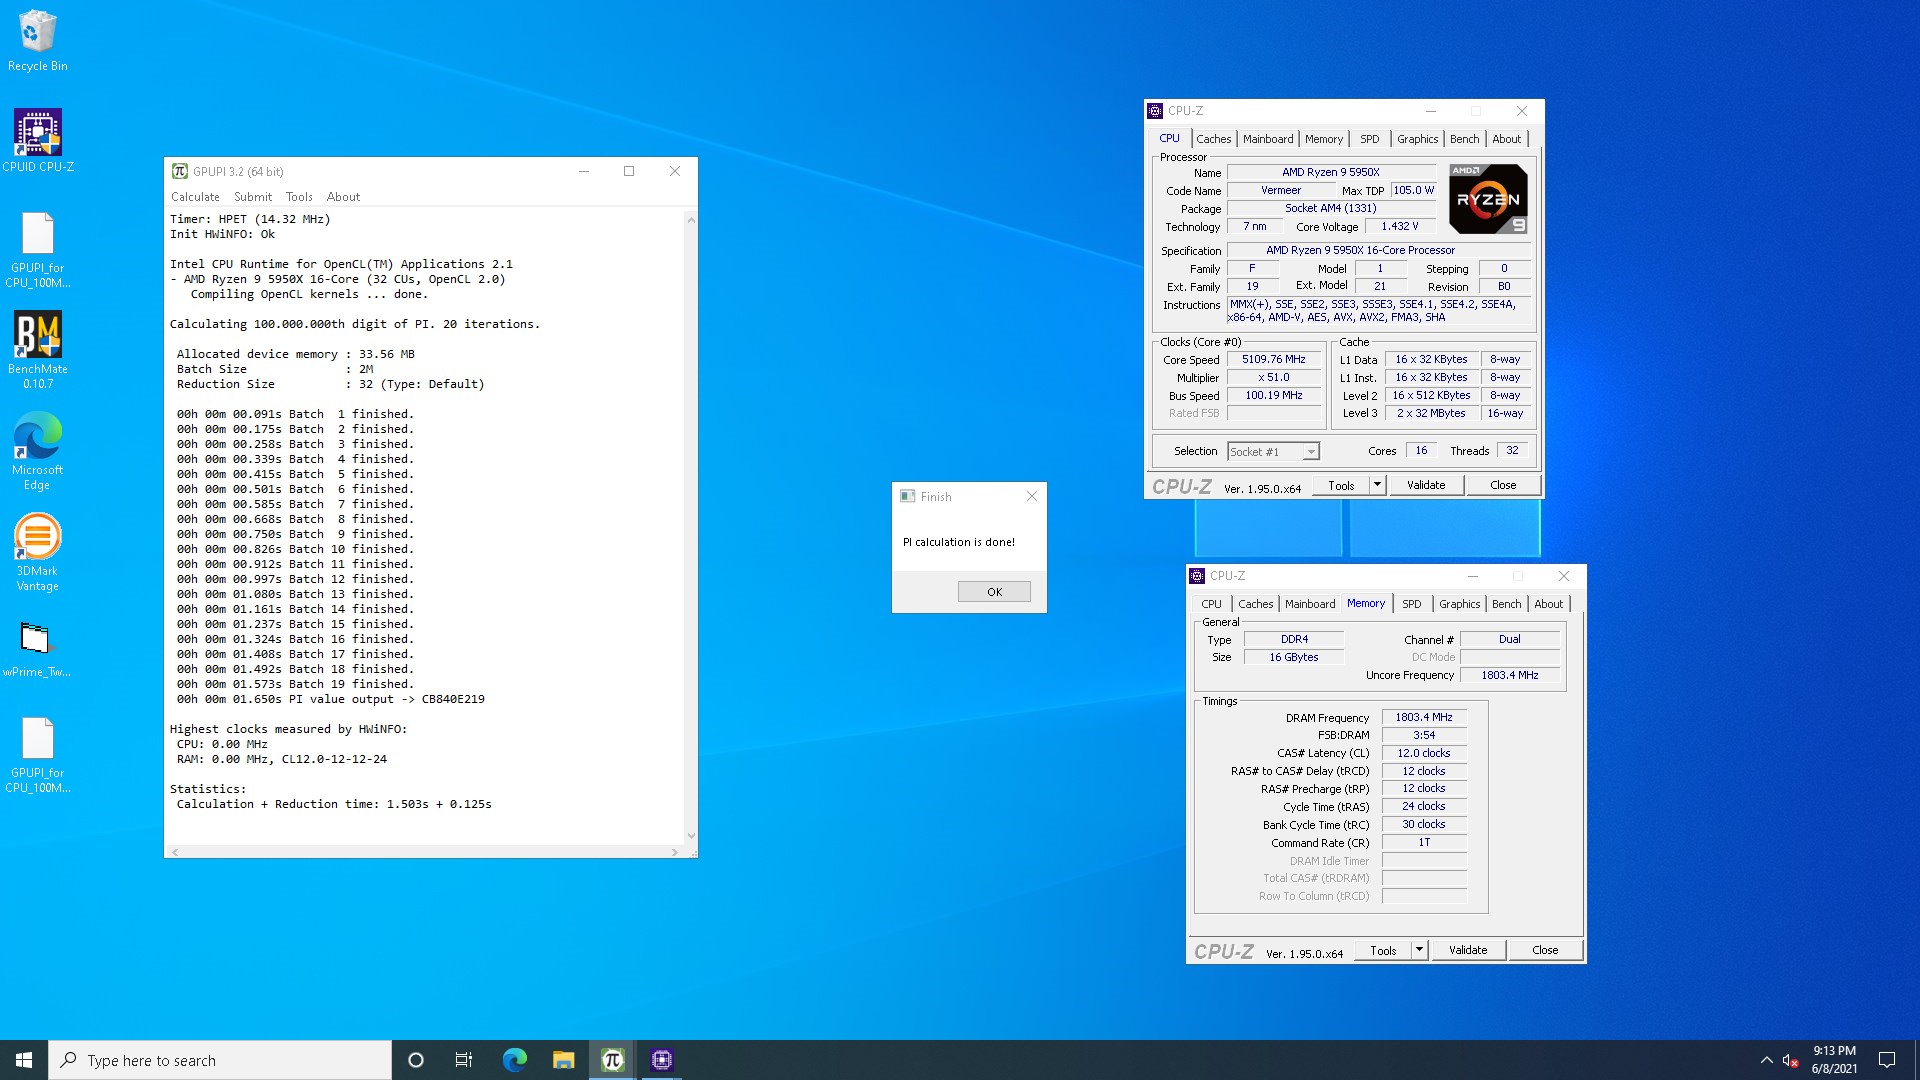Viewport: 1920px width, 1080px height.
Task: Open Task View from taskbar
Action: [464, 1060]
